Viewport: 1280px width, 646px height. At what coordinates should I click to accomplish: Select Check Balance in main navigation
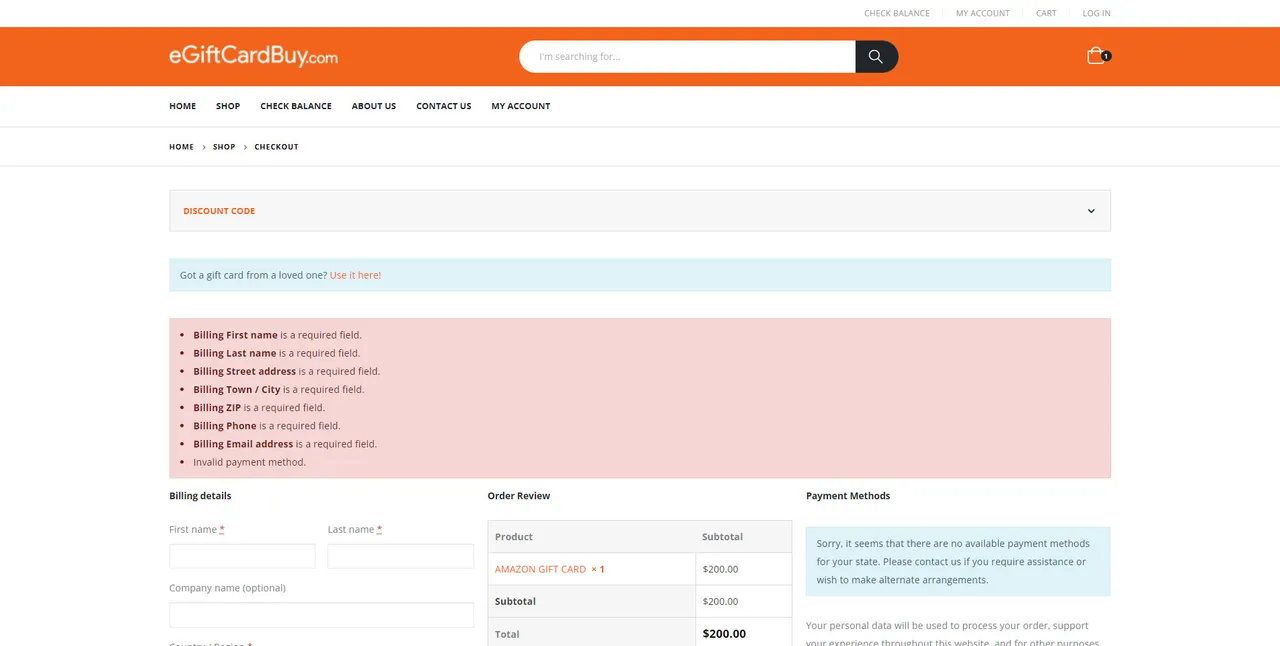[296, 106]
